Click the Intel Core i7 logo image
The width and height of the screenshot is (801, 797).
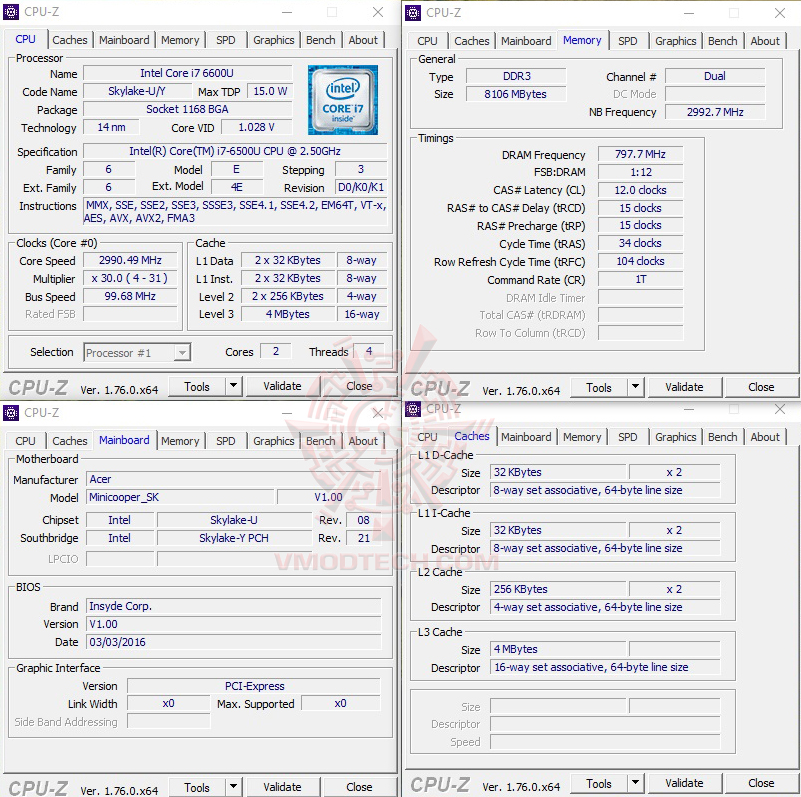click(343, 100)
